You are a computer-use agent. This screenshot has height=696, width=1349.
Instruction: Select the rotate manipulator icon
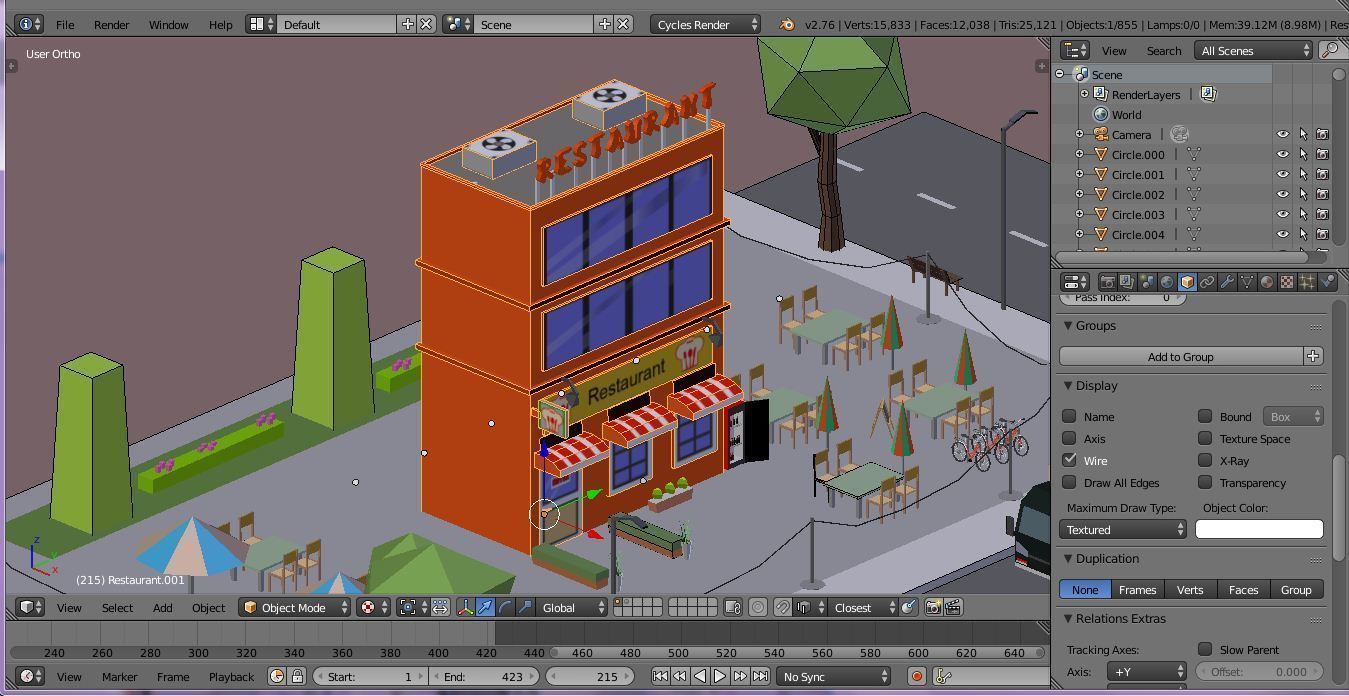[505, 607]
